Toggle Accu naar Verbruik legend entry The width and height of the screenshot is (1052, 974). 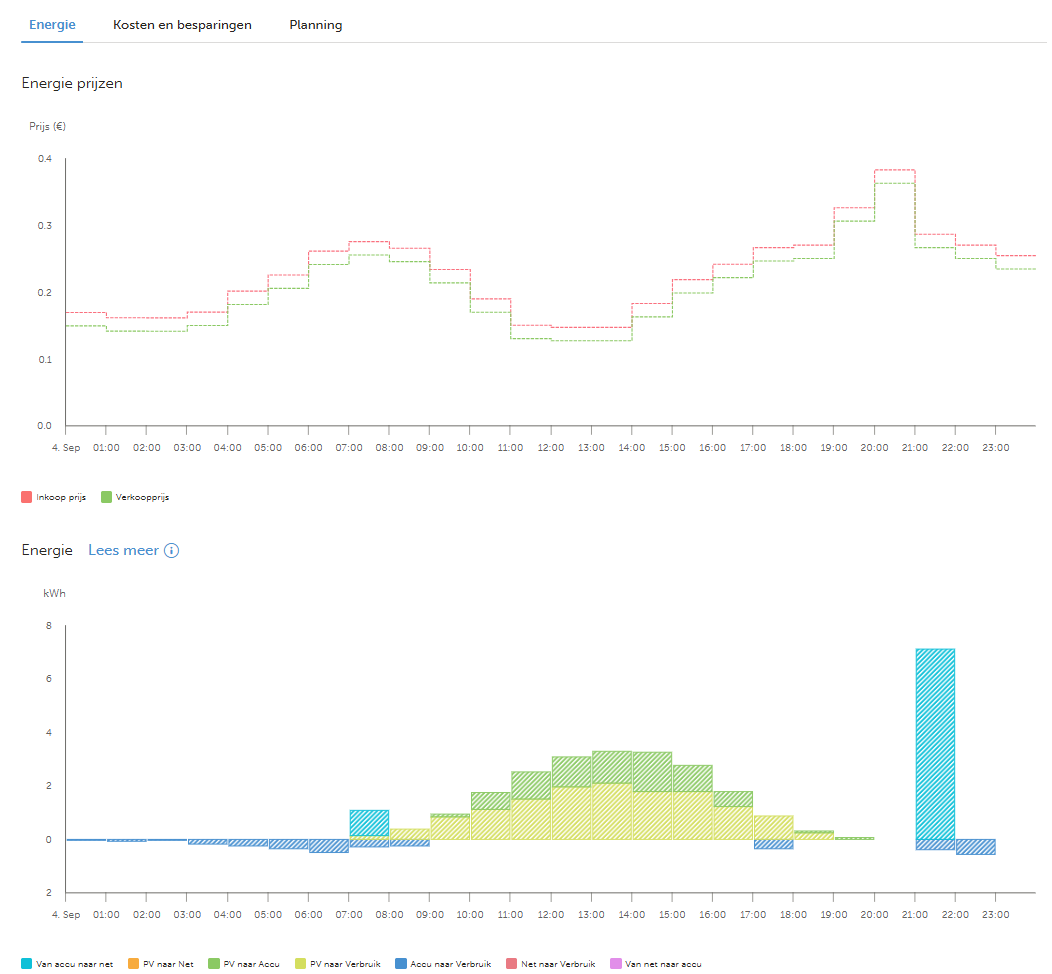[x=443, y=964]
